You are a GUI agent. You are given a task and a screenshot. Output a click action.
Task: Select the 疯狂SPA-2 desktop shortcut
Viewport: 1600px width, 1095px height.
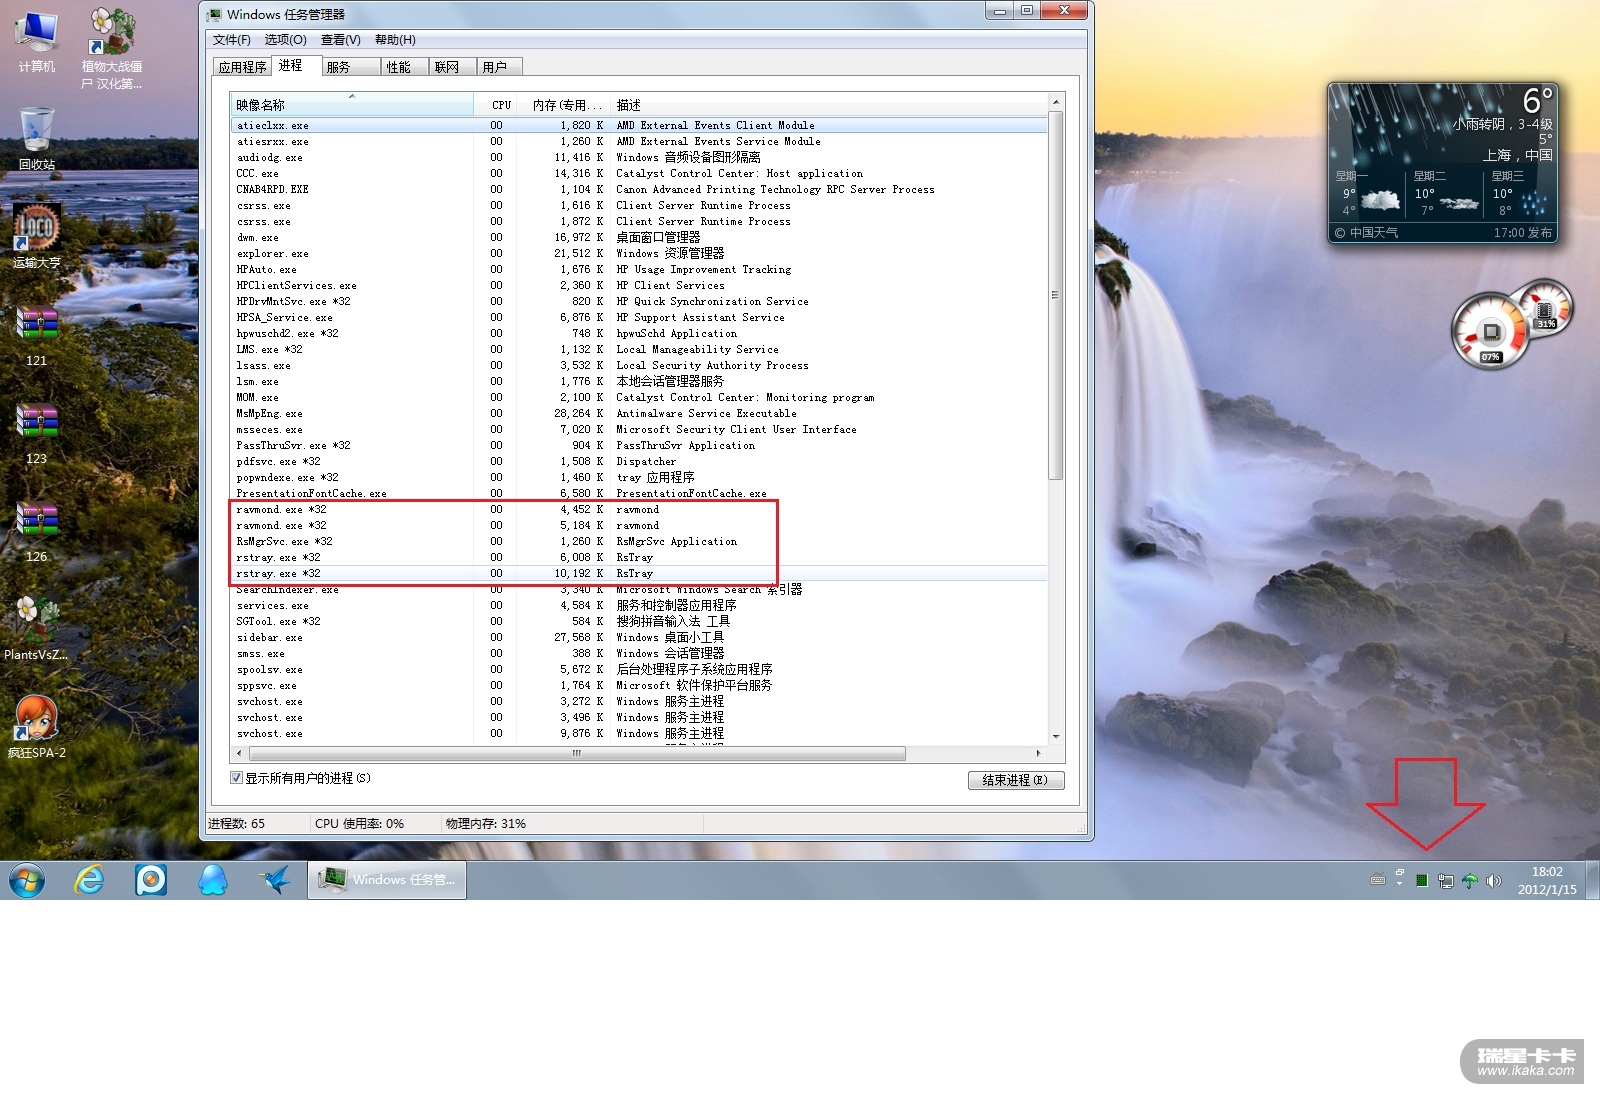click(37, 727)
